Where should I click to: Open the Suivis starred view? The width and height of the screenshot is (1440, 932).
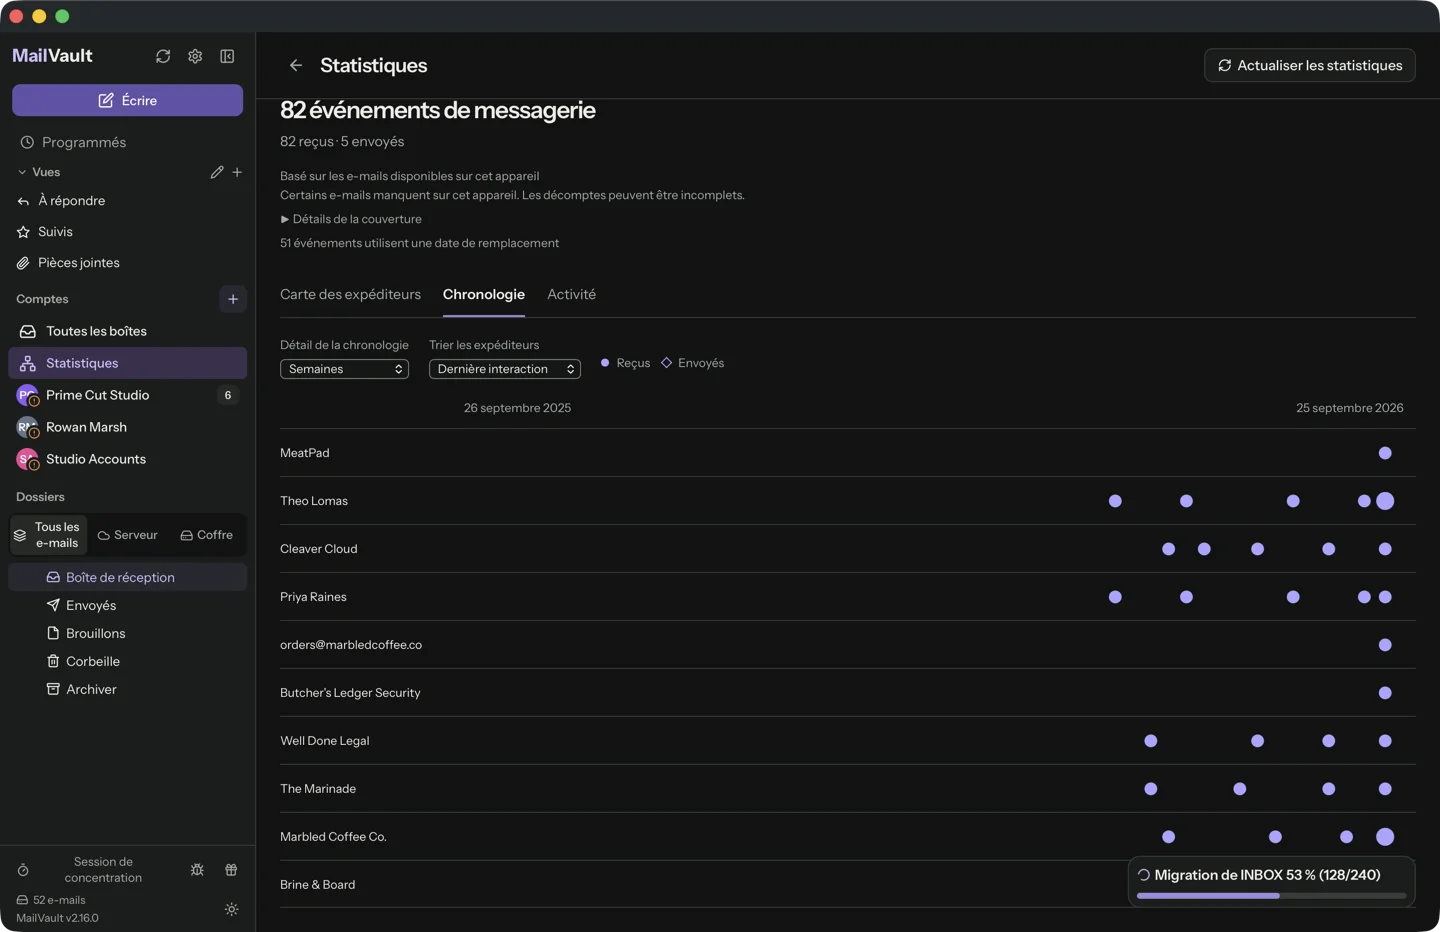click(x=127, y=232)
